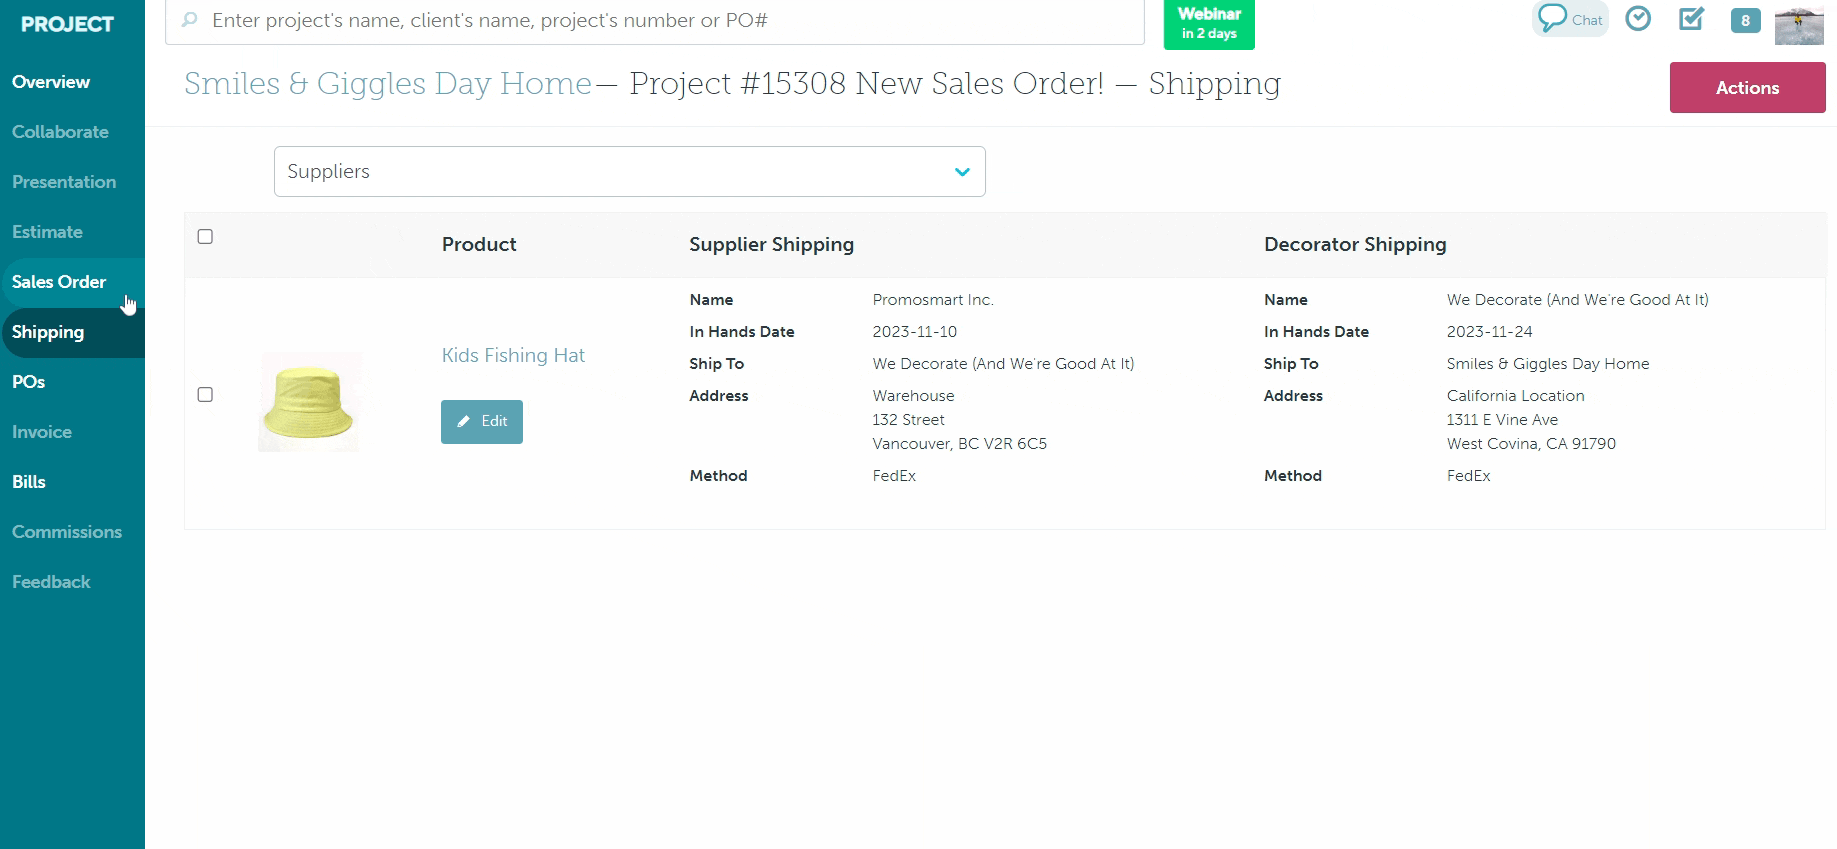This screenshot has height=849, width=1837.
Task: Check the Kids Fishing Hat row checkbox
Action: point(205,395)
